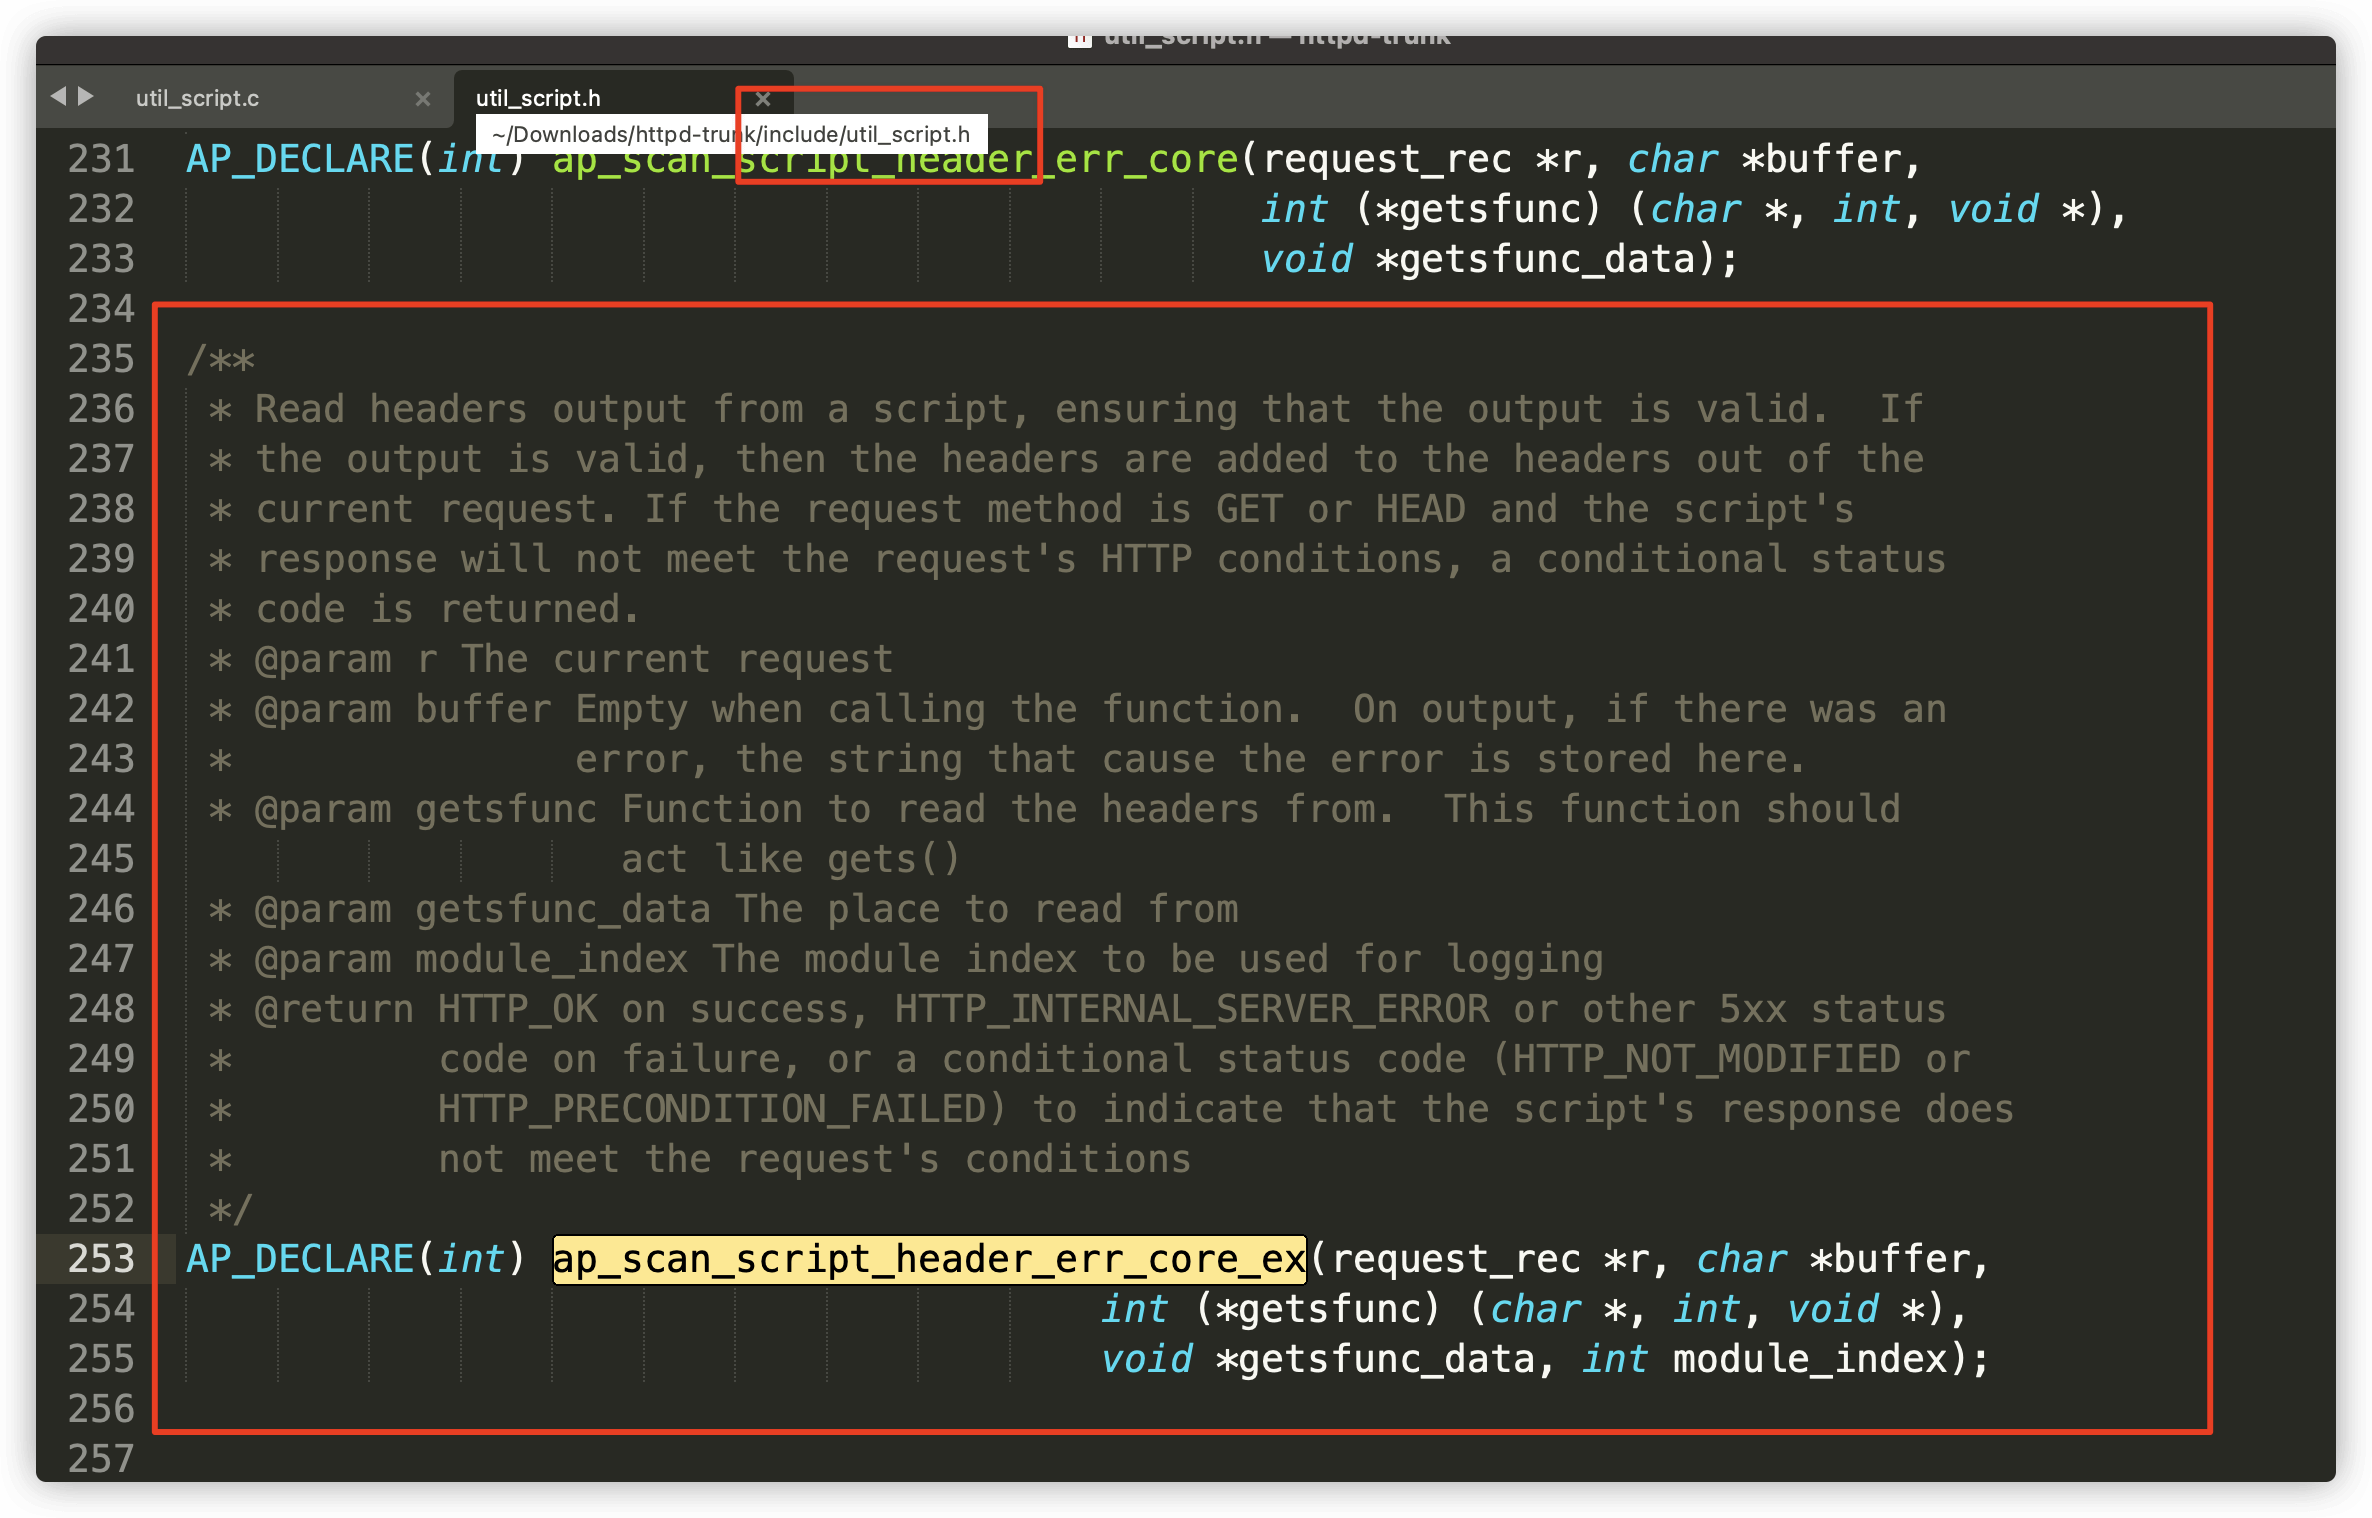Click module_index parameter on line 255
The width and height of the screenshot is (2372, 1518).
(x=1810, y=1359)
